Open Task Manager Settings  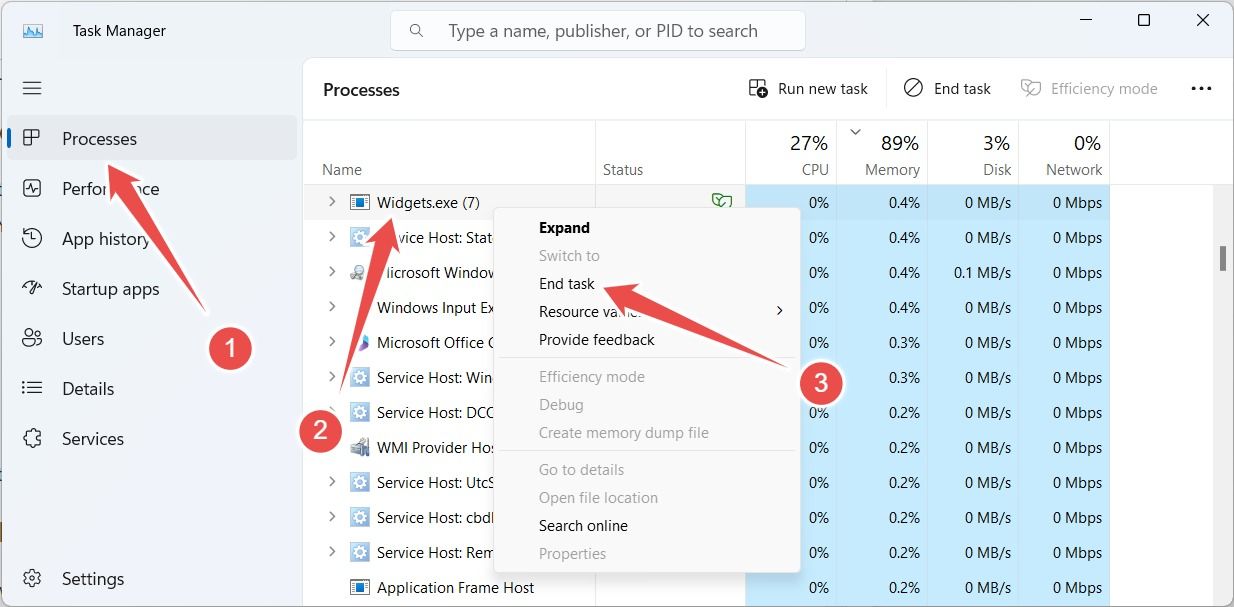(93, 578)
